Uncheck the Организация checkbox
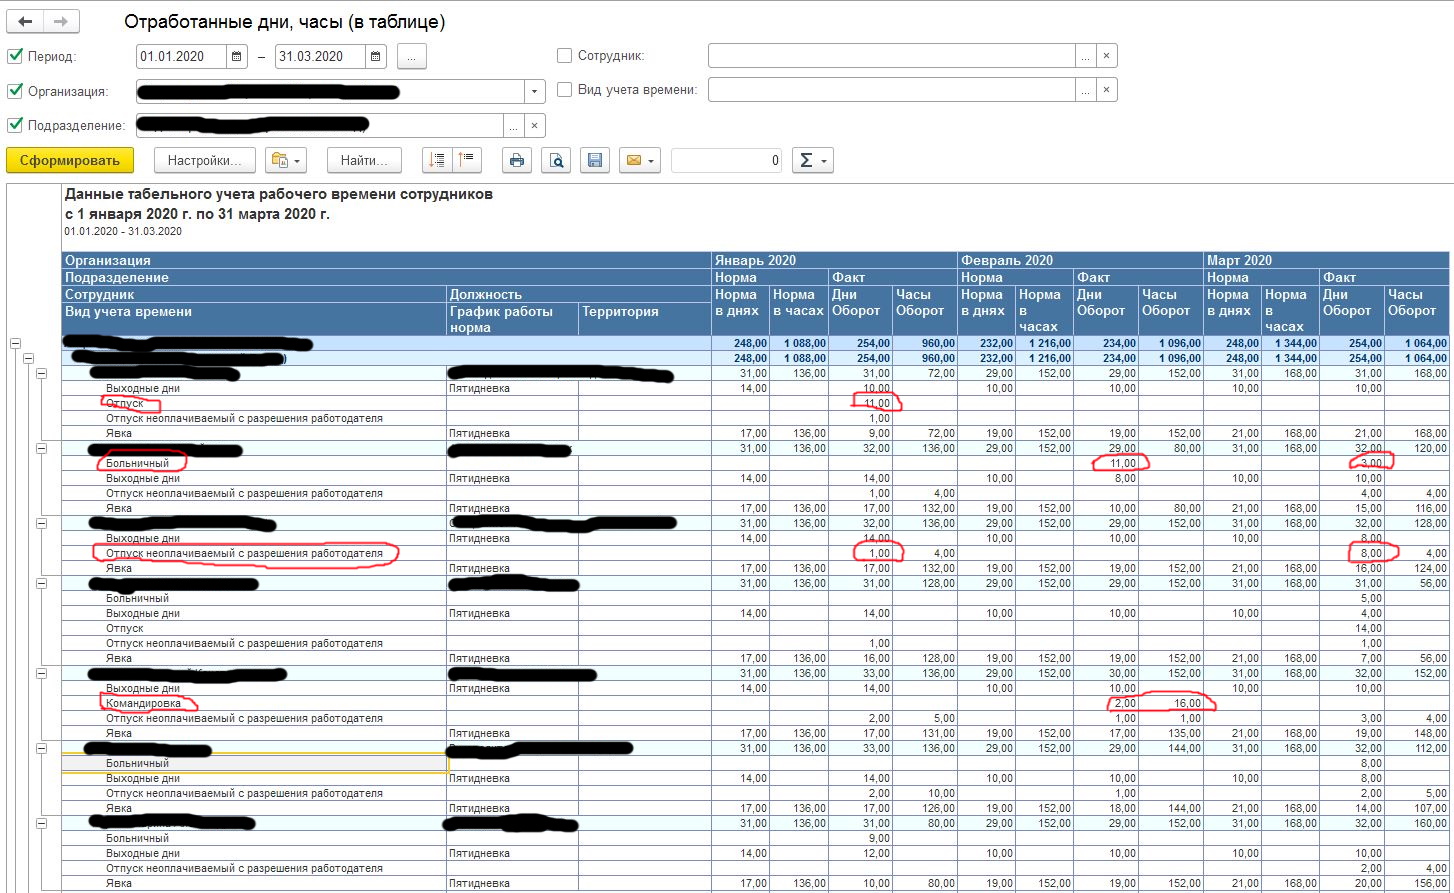Screen dimensions: 1454x893 coord(15,91)
